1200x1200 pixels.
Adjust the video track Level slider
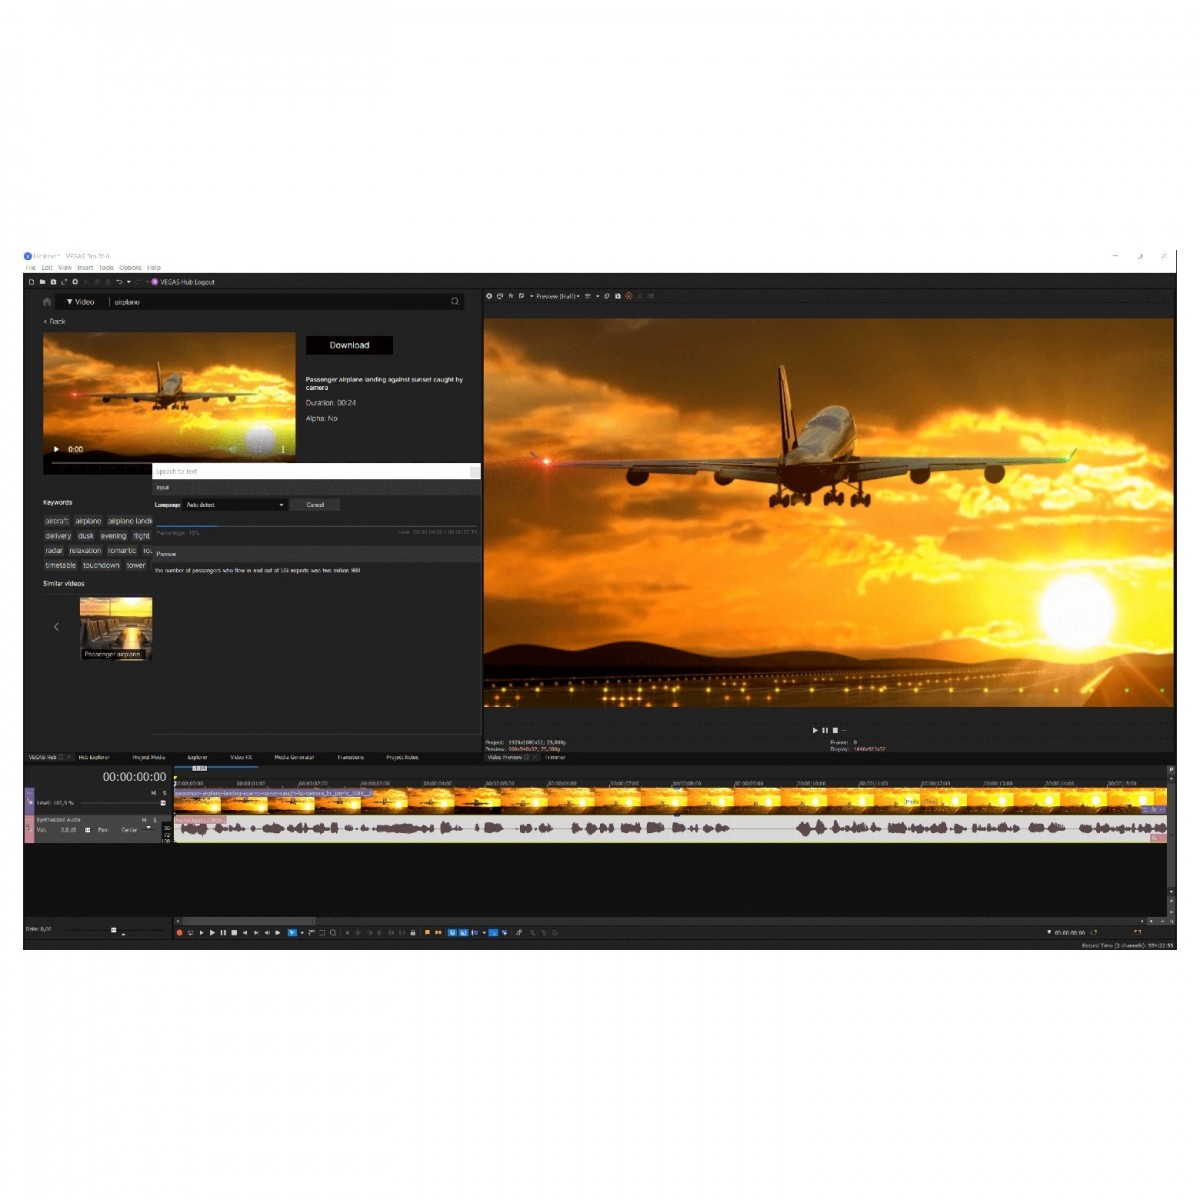coord(163,803)
